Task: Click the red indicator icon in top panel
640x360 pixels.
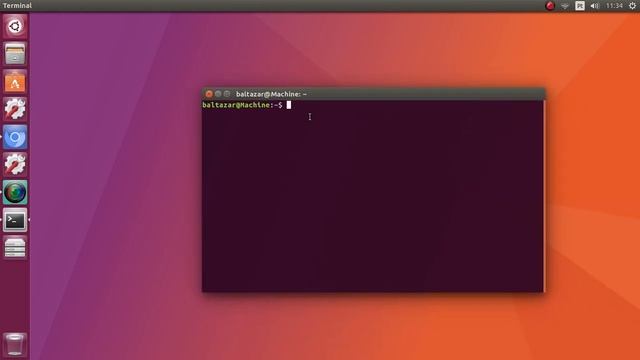Action: 550,6
